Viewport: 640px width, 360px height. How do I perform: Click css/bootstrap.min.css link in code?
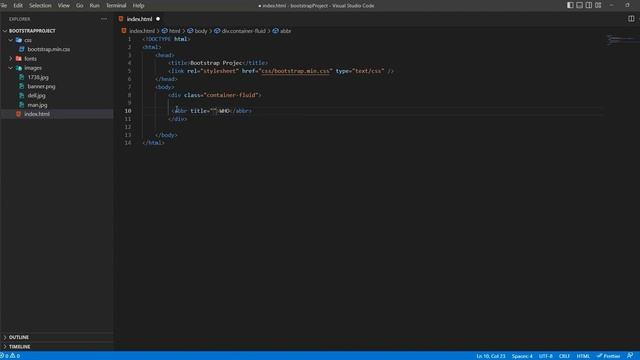point(296,71)
